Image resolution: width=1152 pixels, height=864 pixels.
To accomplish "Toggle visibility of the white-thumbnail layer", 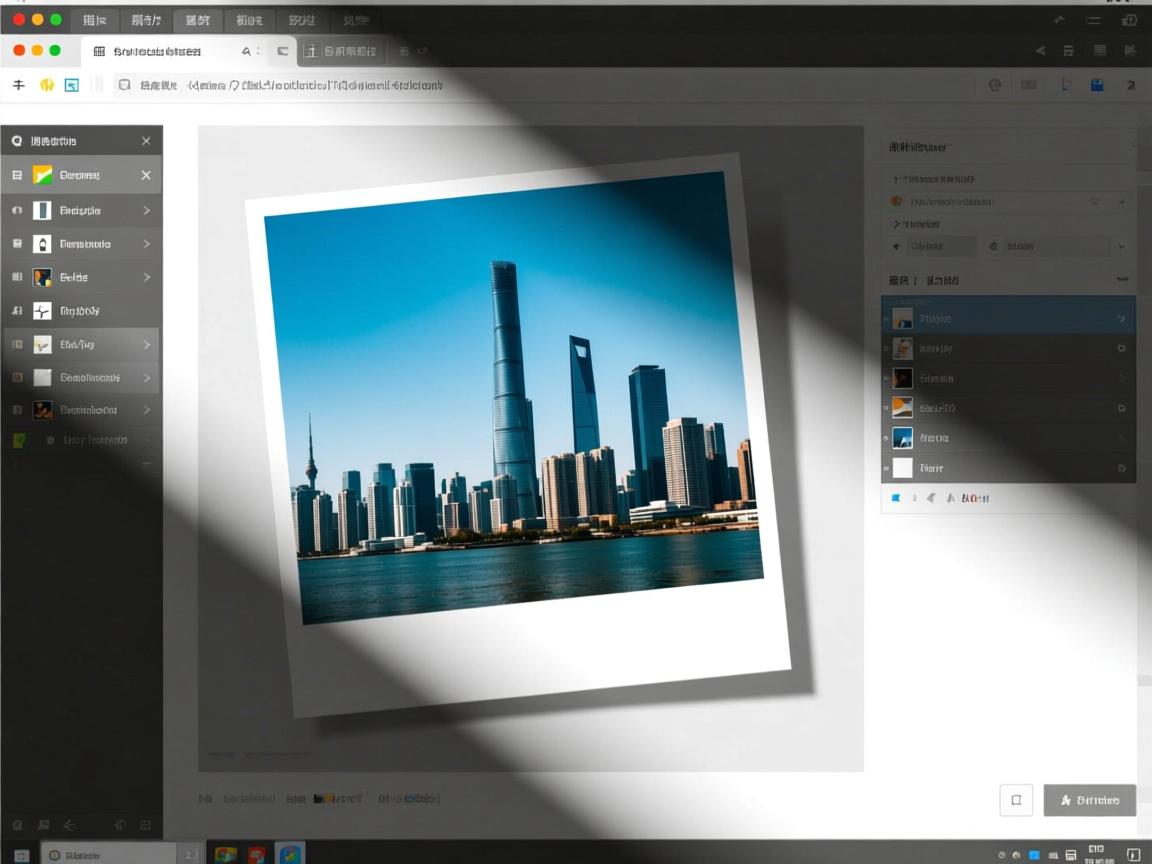I will 1121,468.
